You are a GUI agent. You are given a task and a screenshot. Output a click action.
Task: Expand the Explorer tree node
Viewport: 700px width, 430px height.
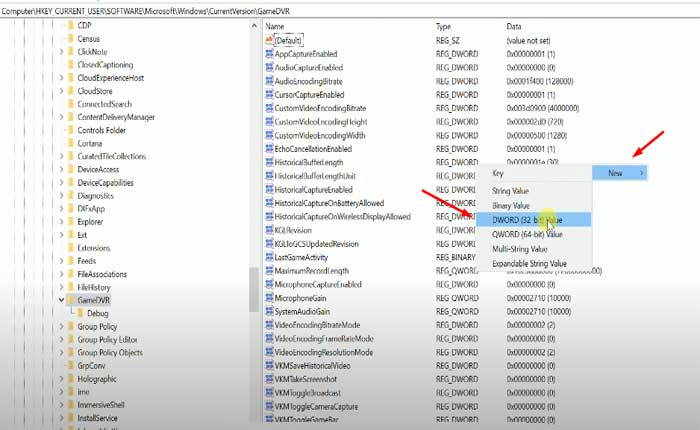coord(62,221)
